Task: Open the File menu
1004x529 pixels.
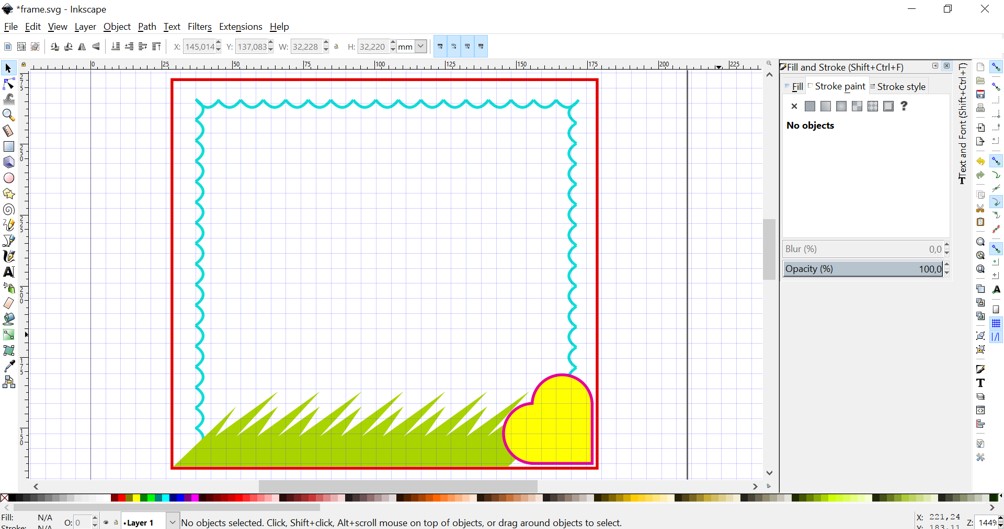Action: (x=11, y=26)
